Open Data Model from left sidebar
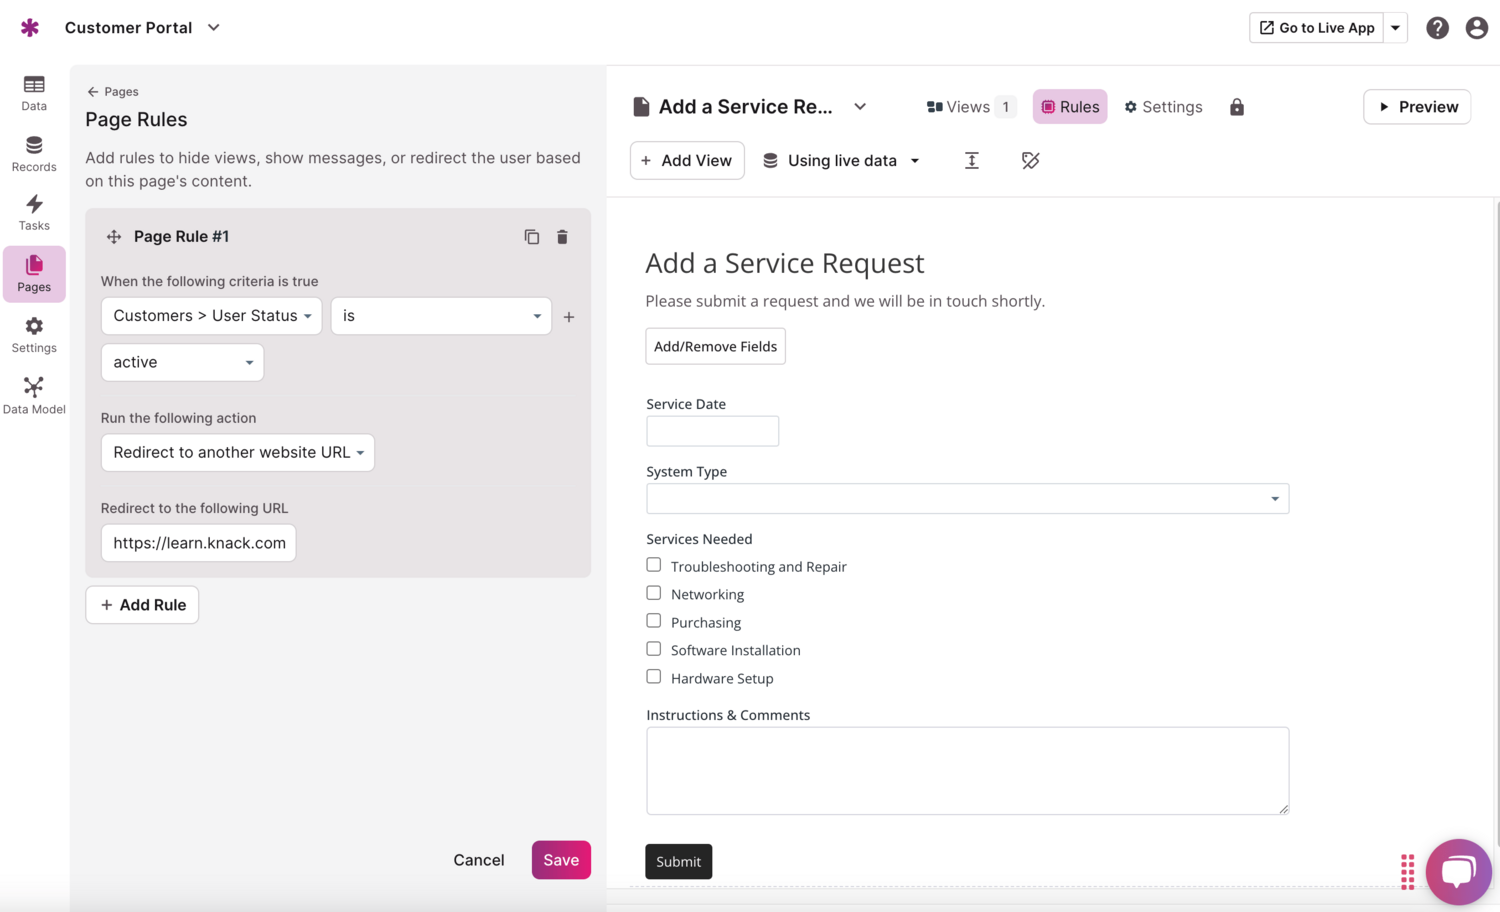Screen dimensions: 1500x912 [34, 395]
